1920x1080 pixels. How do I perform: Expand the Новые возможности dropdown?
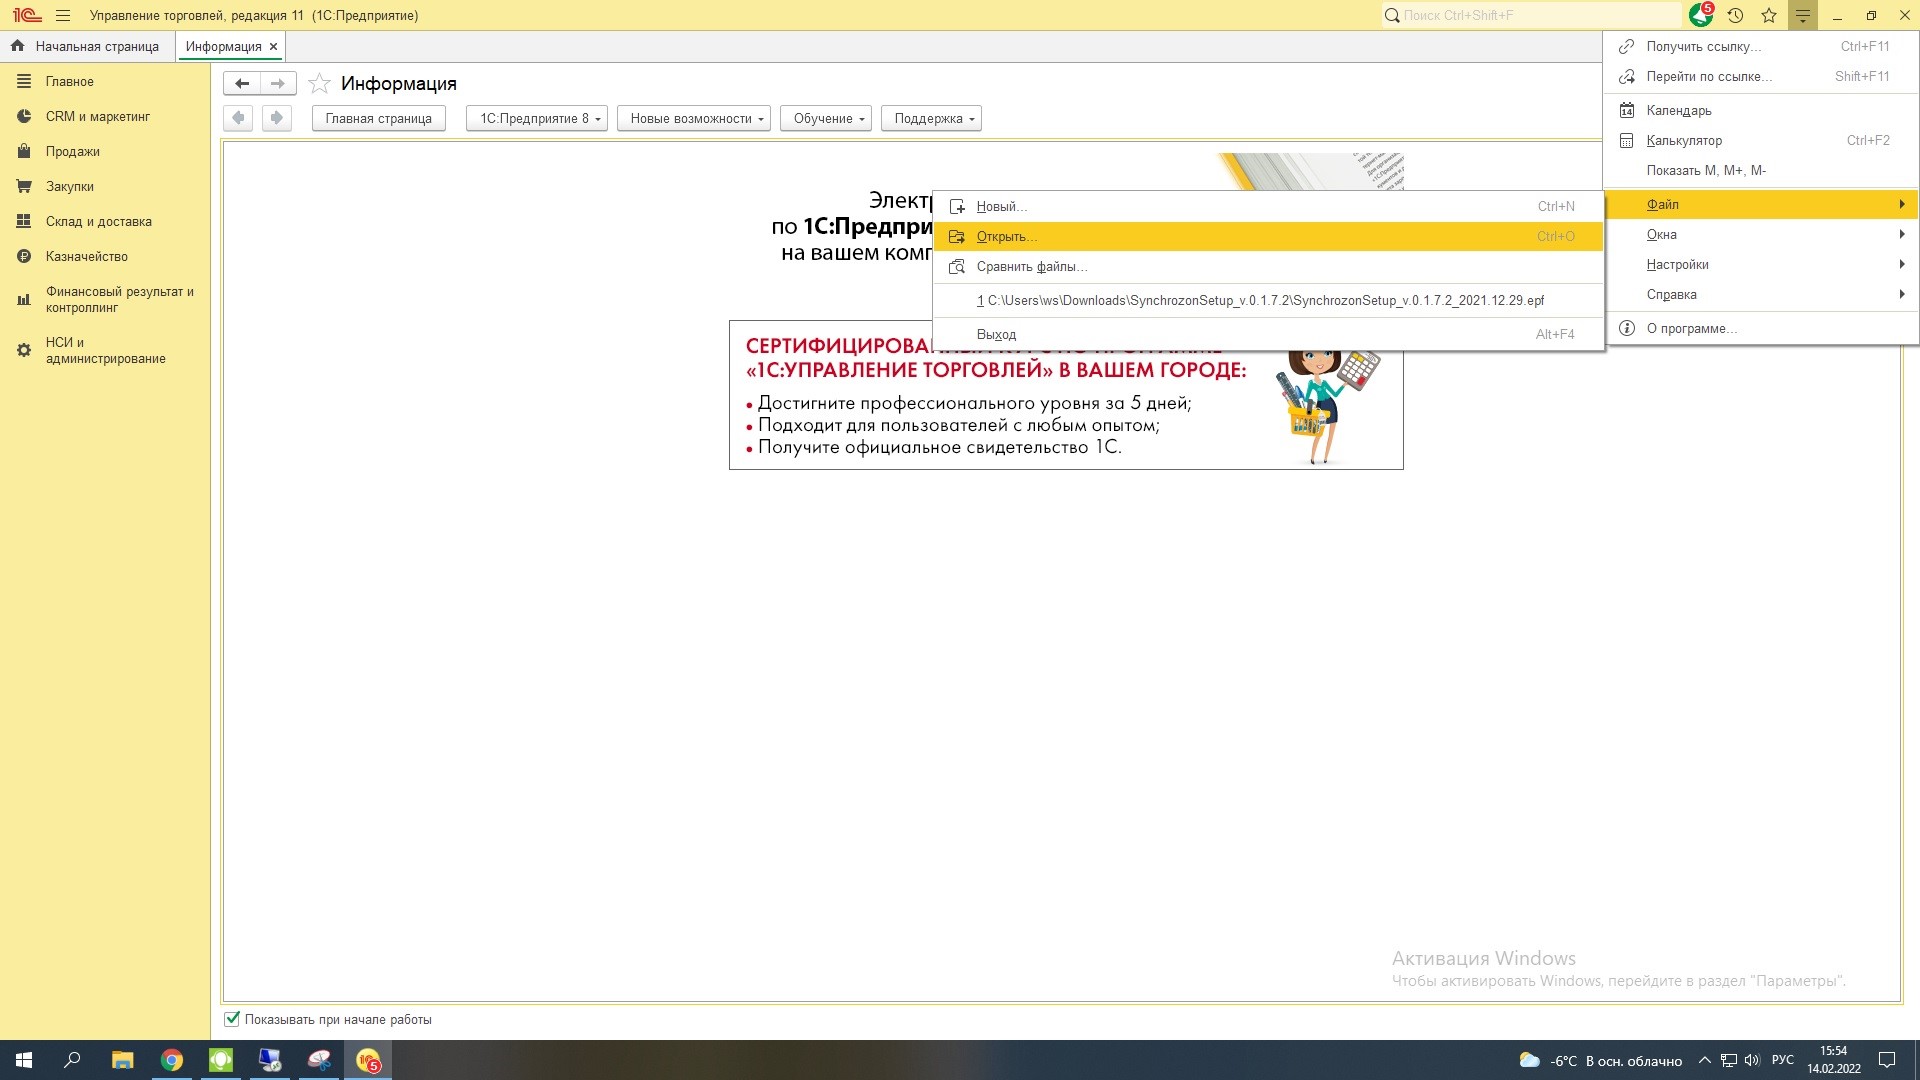tap(693, 118)
